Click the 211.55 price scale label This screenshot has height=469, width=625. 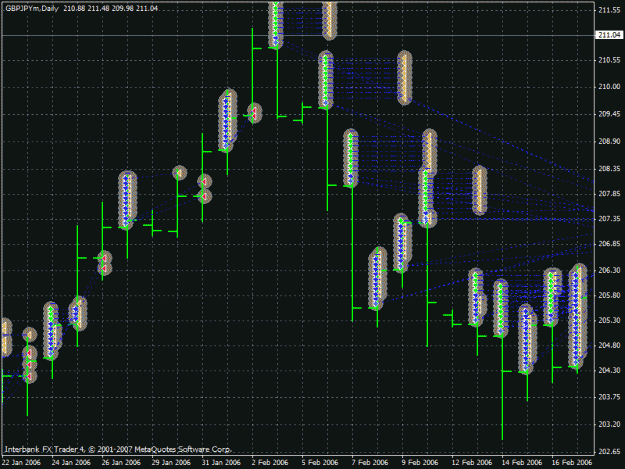(609, 10)
